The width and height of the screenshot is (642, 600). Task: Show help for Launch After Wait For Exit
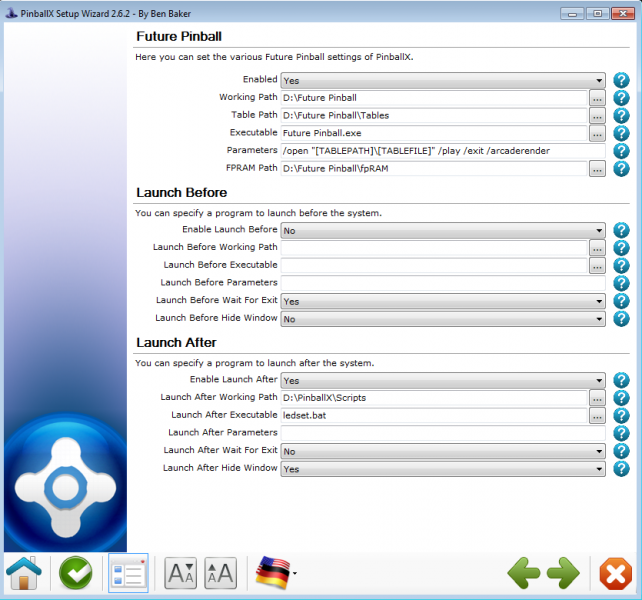[621, 451]
